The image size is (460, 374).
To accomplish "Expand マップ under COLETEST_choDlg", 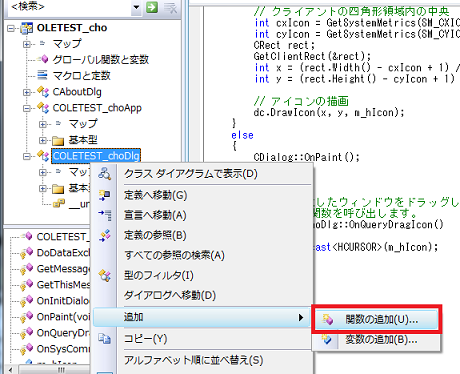I will pyautogui.click(x=43, y=172).
